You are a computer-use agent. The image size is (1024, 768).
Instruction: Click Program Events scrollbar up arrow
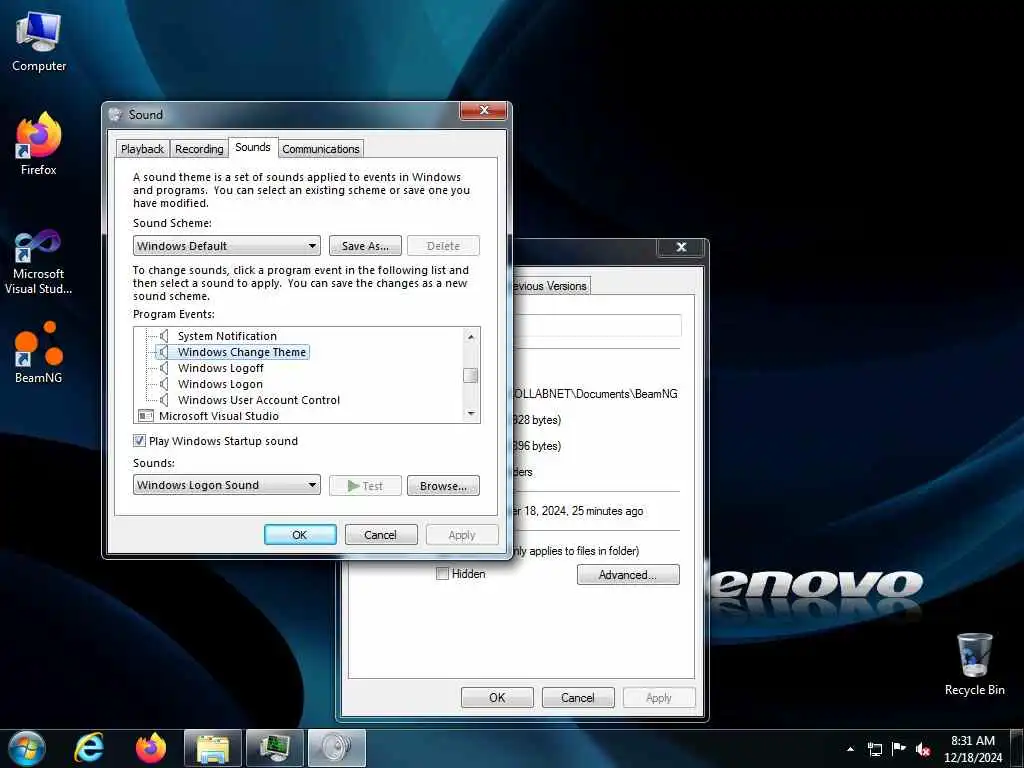pyautogui.click(x=470, y=336)
